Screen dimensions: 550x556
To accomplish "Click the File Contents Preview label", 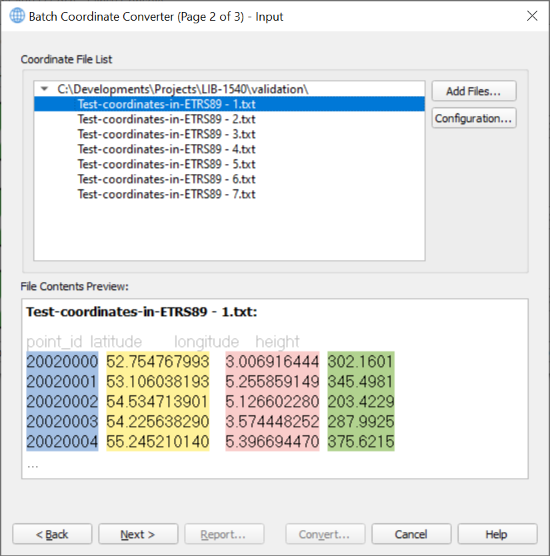I will click(x=74, y=286).
